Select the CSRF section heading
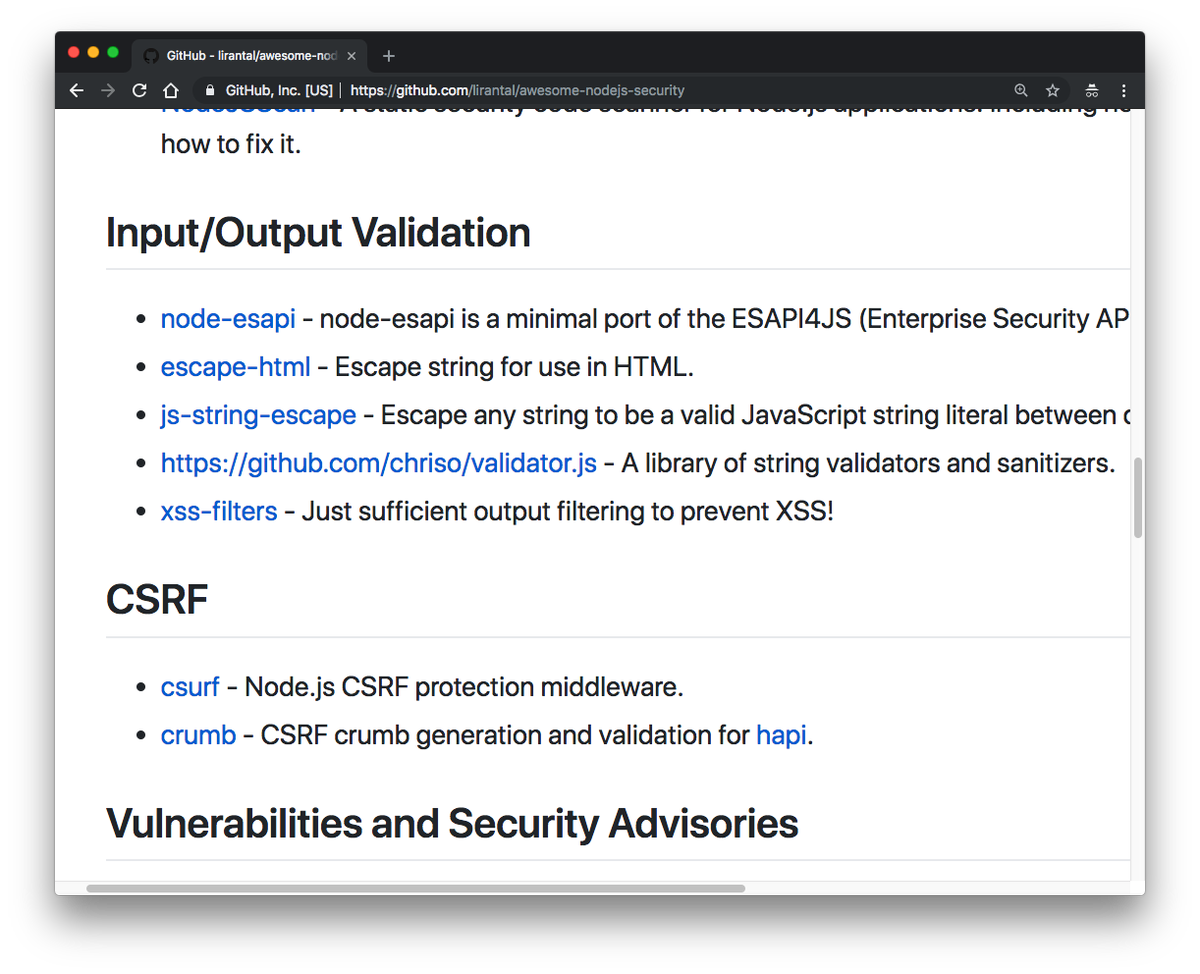The width and height of the screenshot is (1200, 974). pos(157,600)
